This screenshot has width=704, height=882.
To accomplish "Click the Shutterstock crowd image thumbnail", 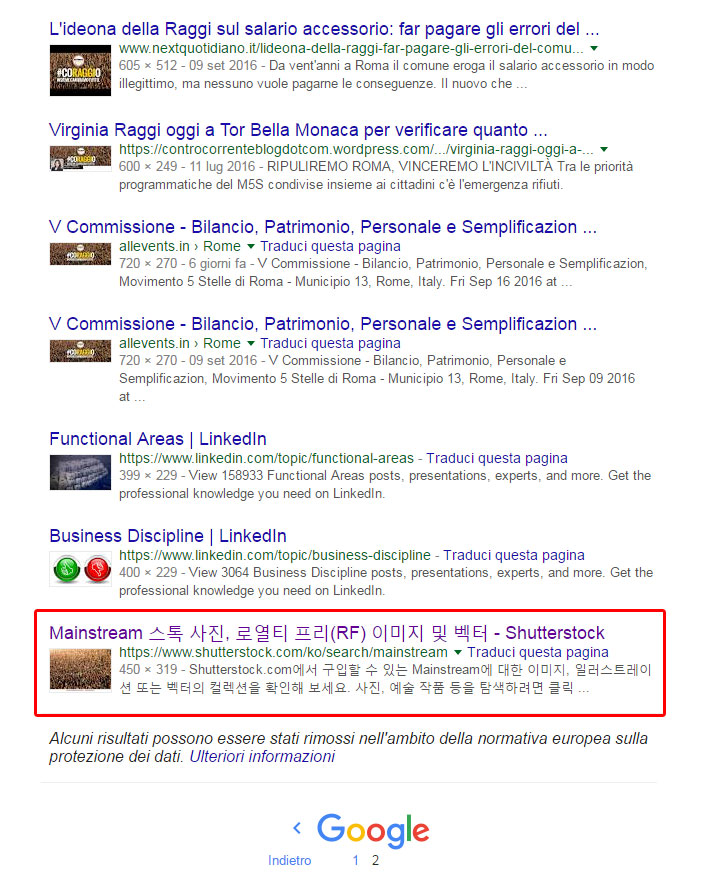I will [80, 669].
